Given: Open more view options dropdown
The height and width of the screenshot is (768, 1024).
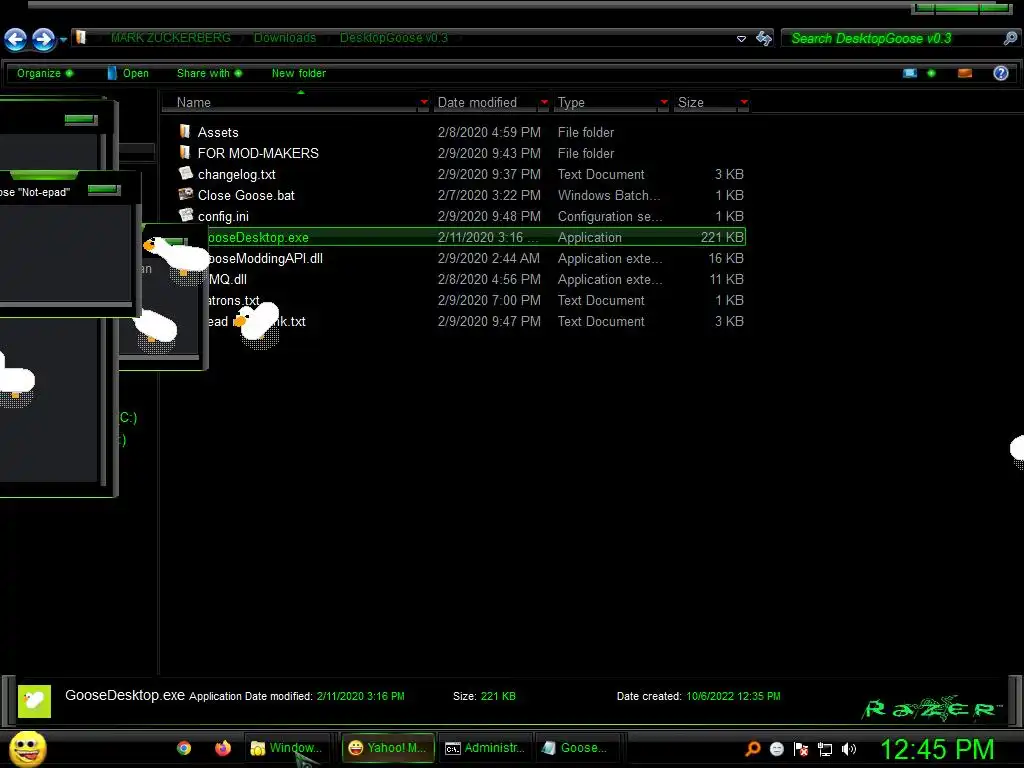Looking at the screenshot, I should pos(931,73).
